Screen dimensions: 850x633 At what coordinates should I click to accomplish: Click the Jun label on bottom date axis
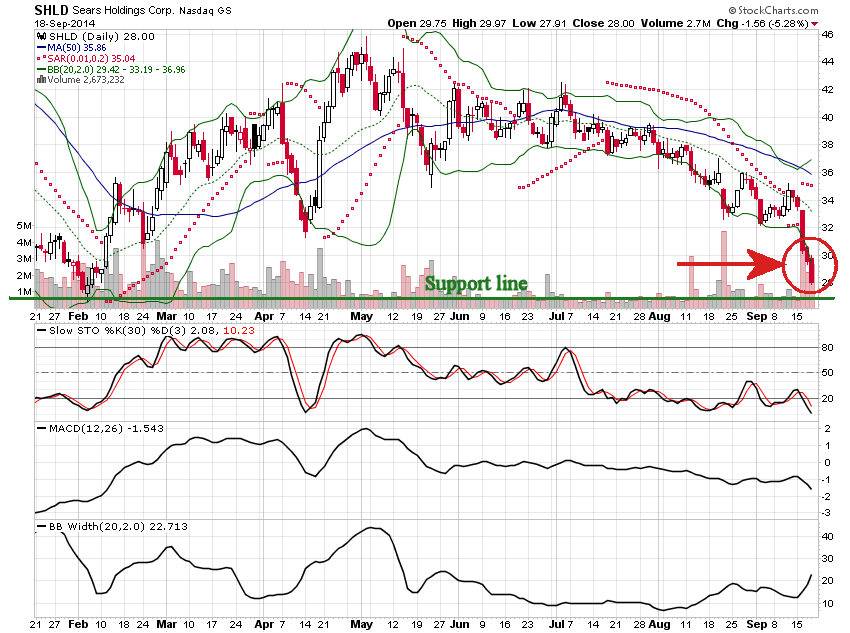pyautogui.click(x=459, y=624)
